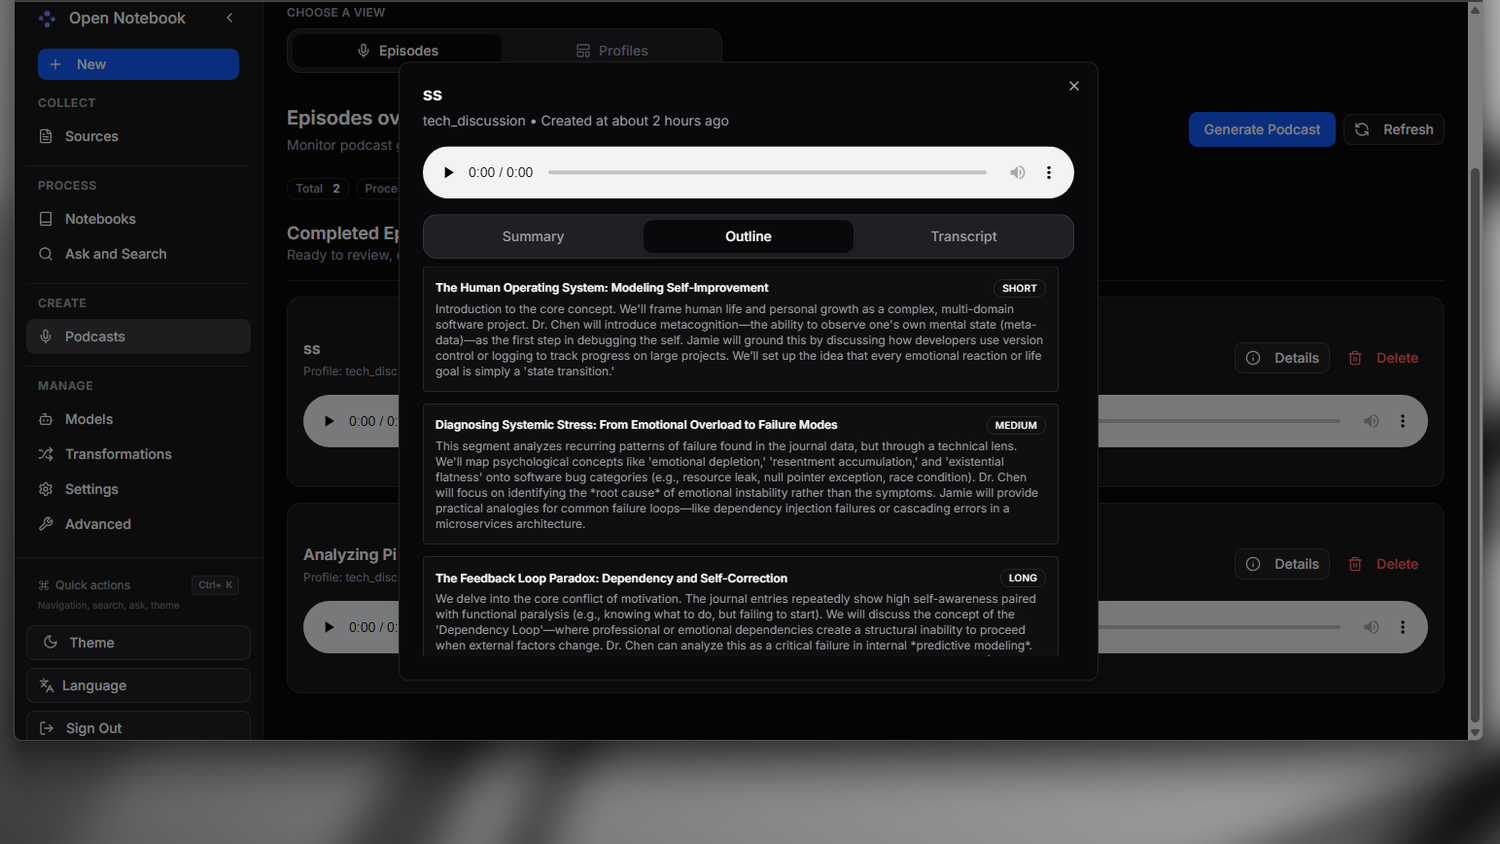Play the Analyzing episode card audio
1500x844 pixels.
pos(328,627)
